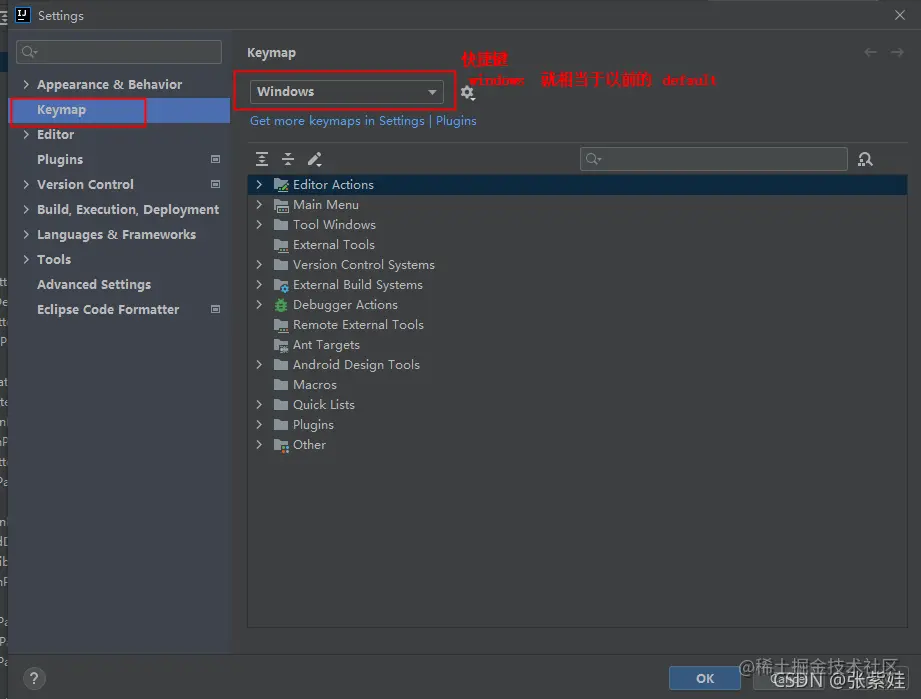Click the Keymap page heading text
Screen dimensions: 921x699
(271, 53)
